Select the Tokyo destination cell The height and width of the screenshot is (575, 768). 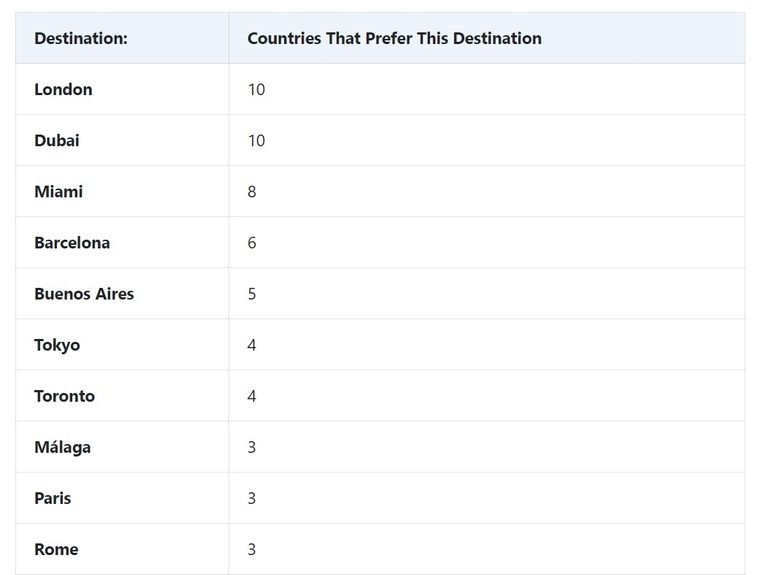click(x=57, y=345)
